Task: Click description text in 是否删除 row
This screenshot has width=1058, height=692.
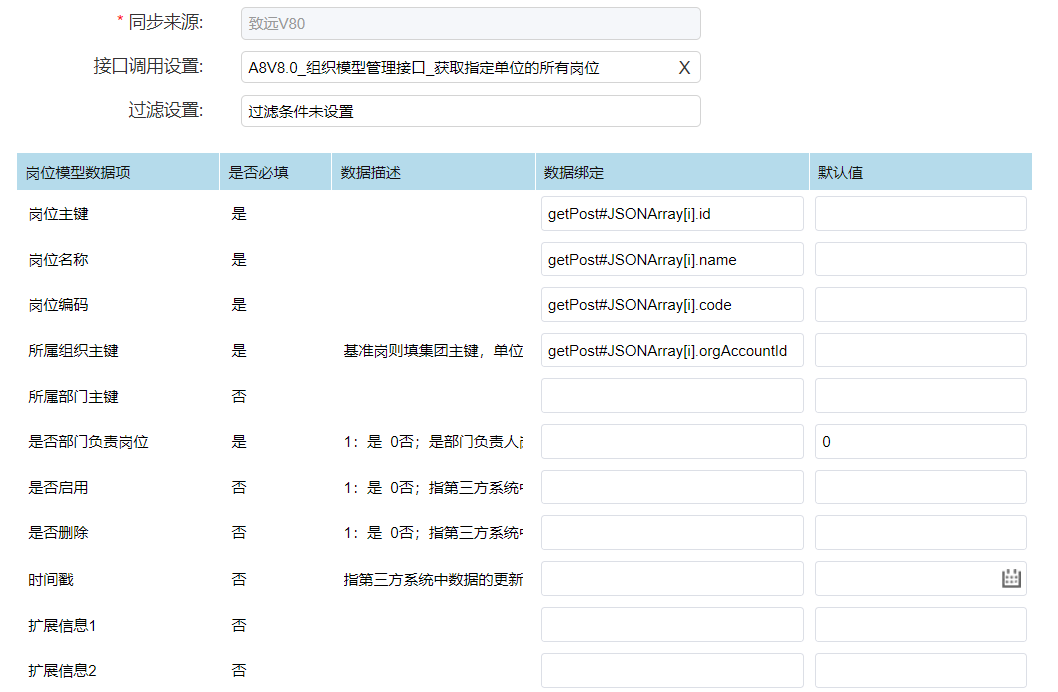Action: (433, 533)
